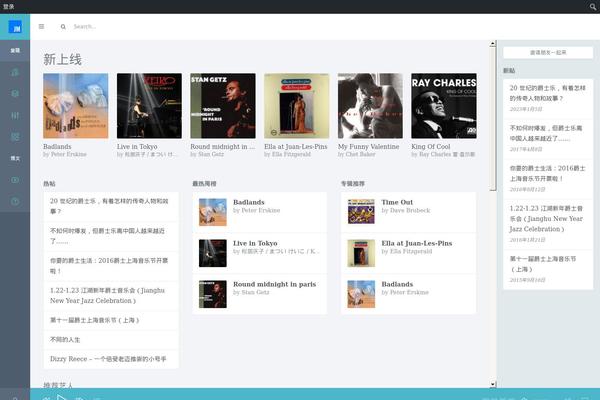
Task: Click the blue JM logo icon
Action: pos(15,27)
